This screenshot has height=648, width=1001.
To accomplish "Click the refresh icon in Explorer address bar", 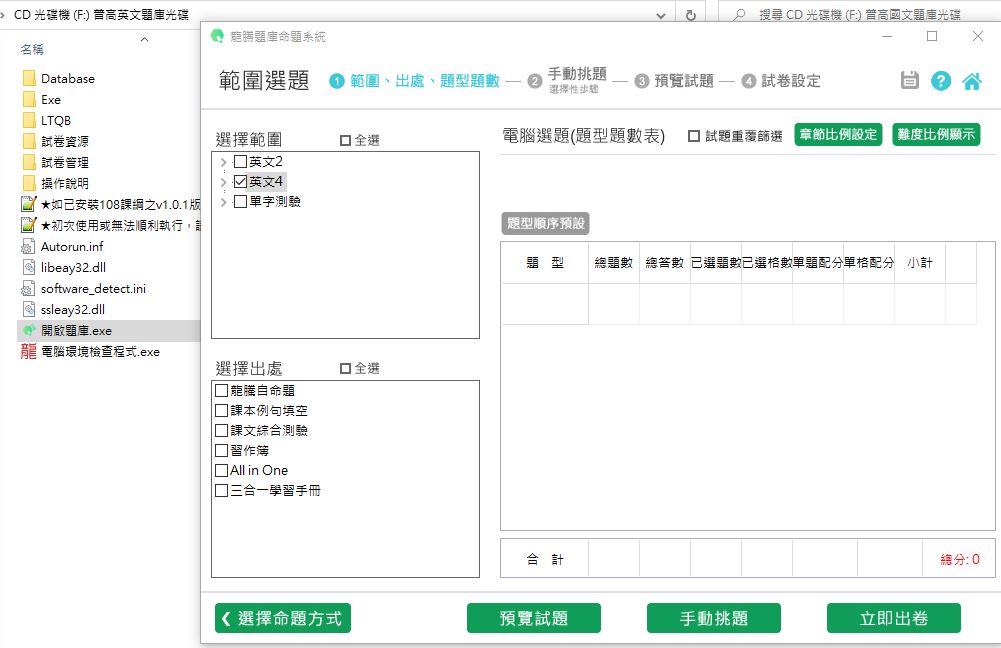I will tap(690, 15).
